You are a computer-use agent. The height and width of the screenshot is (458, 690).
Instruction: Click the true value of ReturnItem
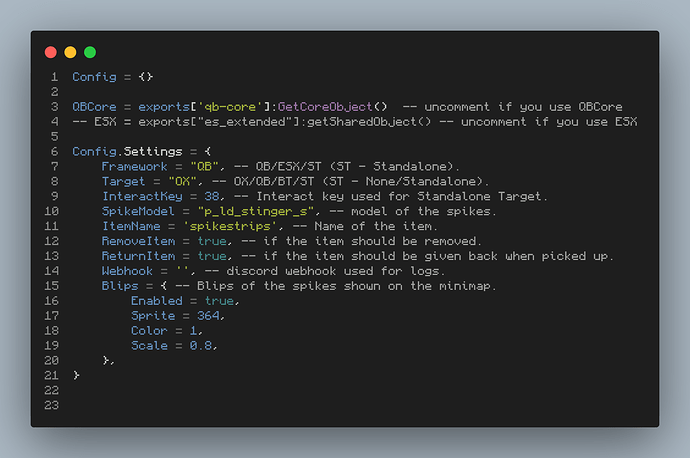pos(212,257)
